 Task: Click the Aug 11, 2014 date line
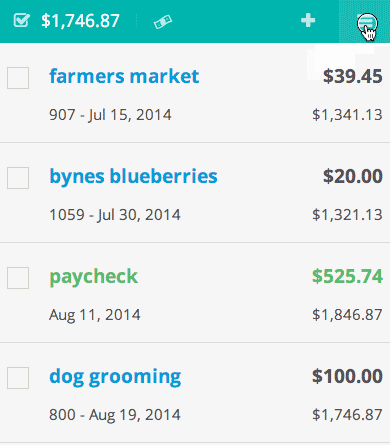click(95, 315)
